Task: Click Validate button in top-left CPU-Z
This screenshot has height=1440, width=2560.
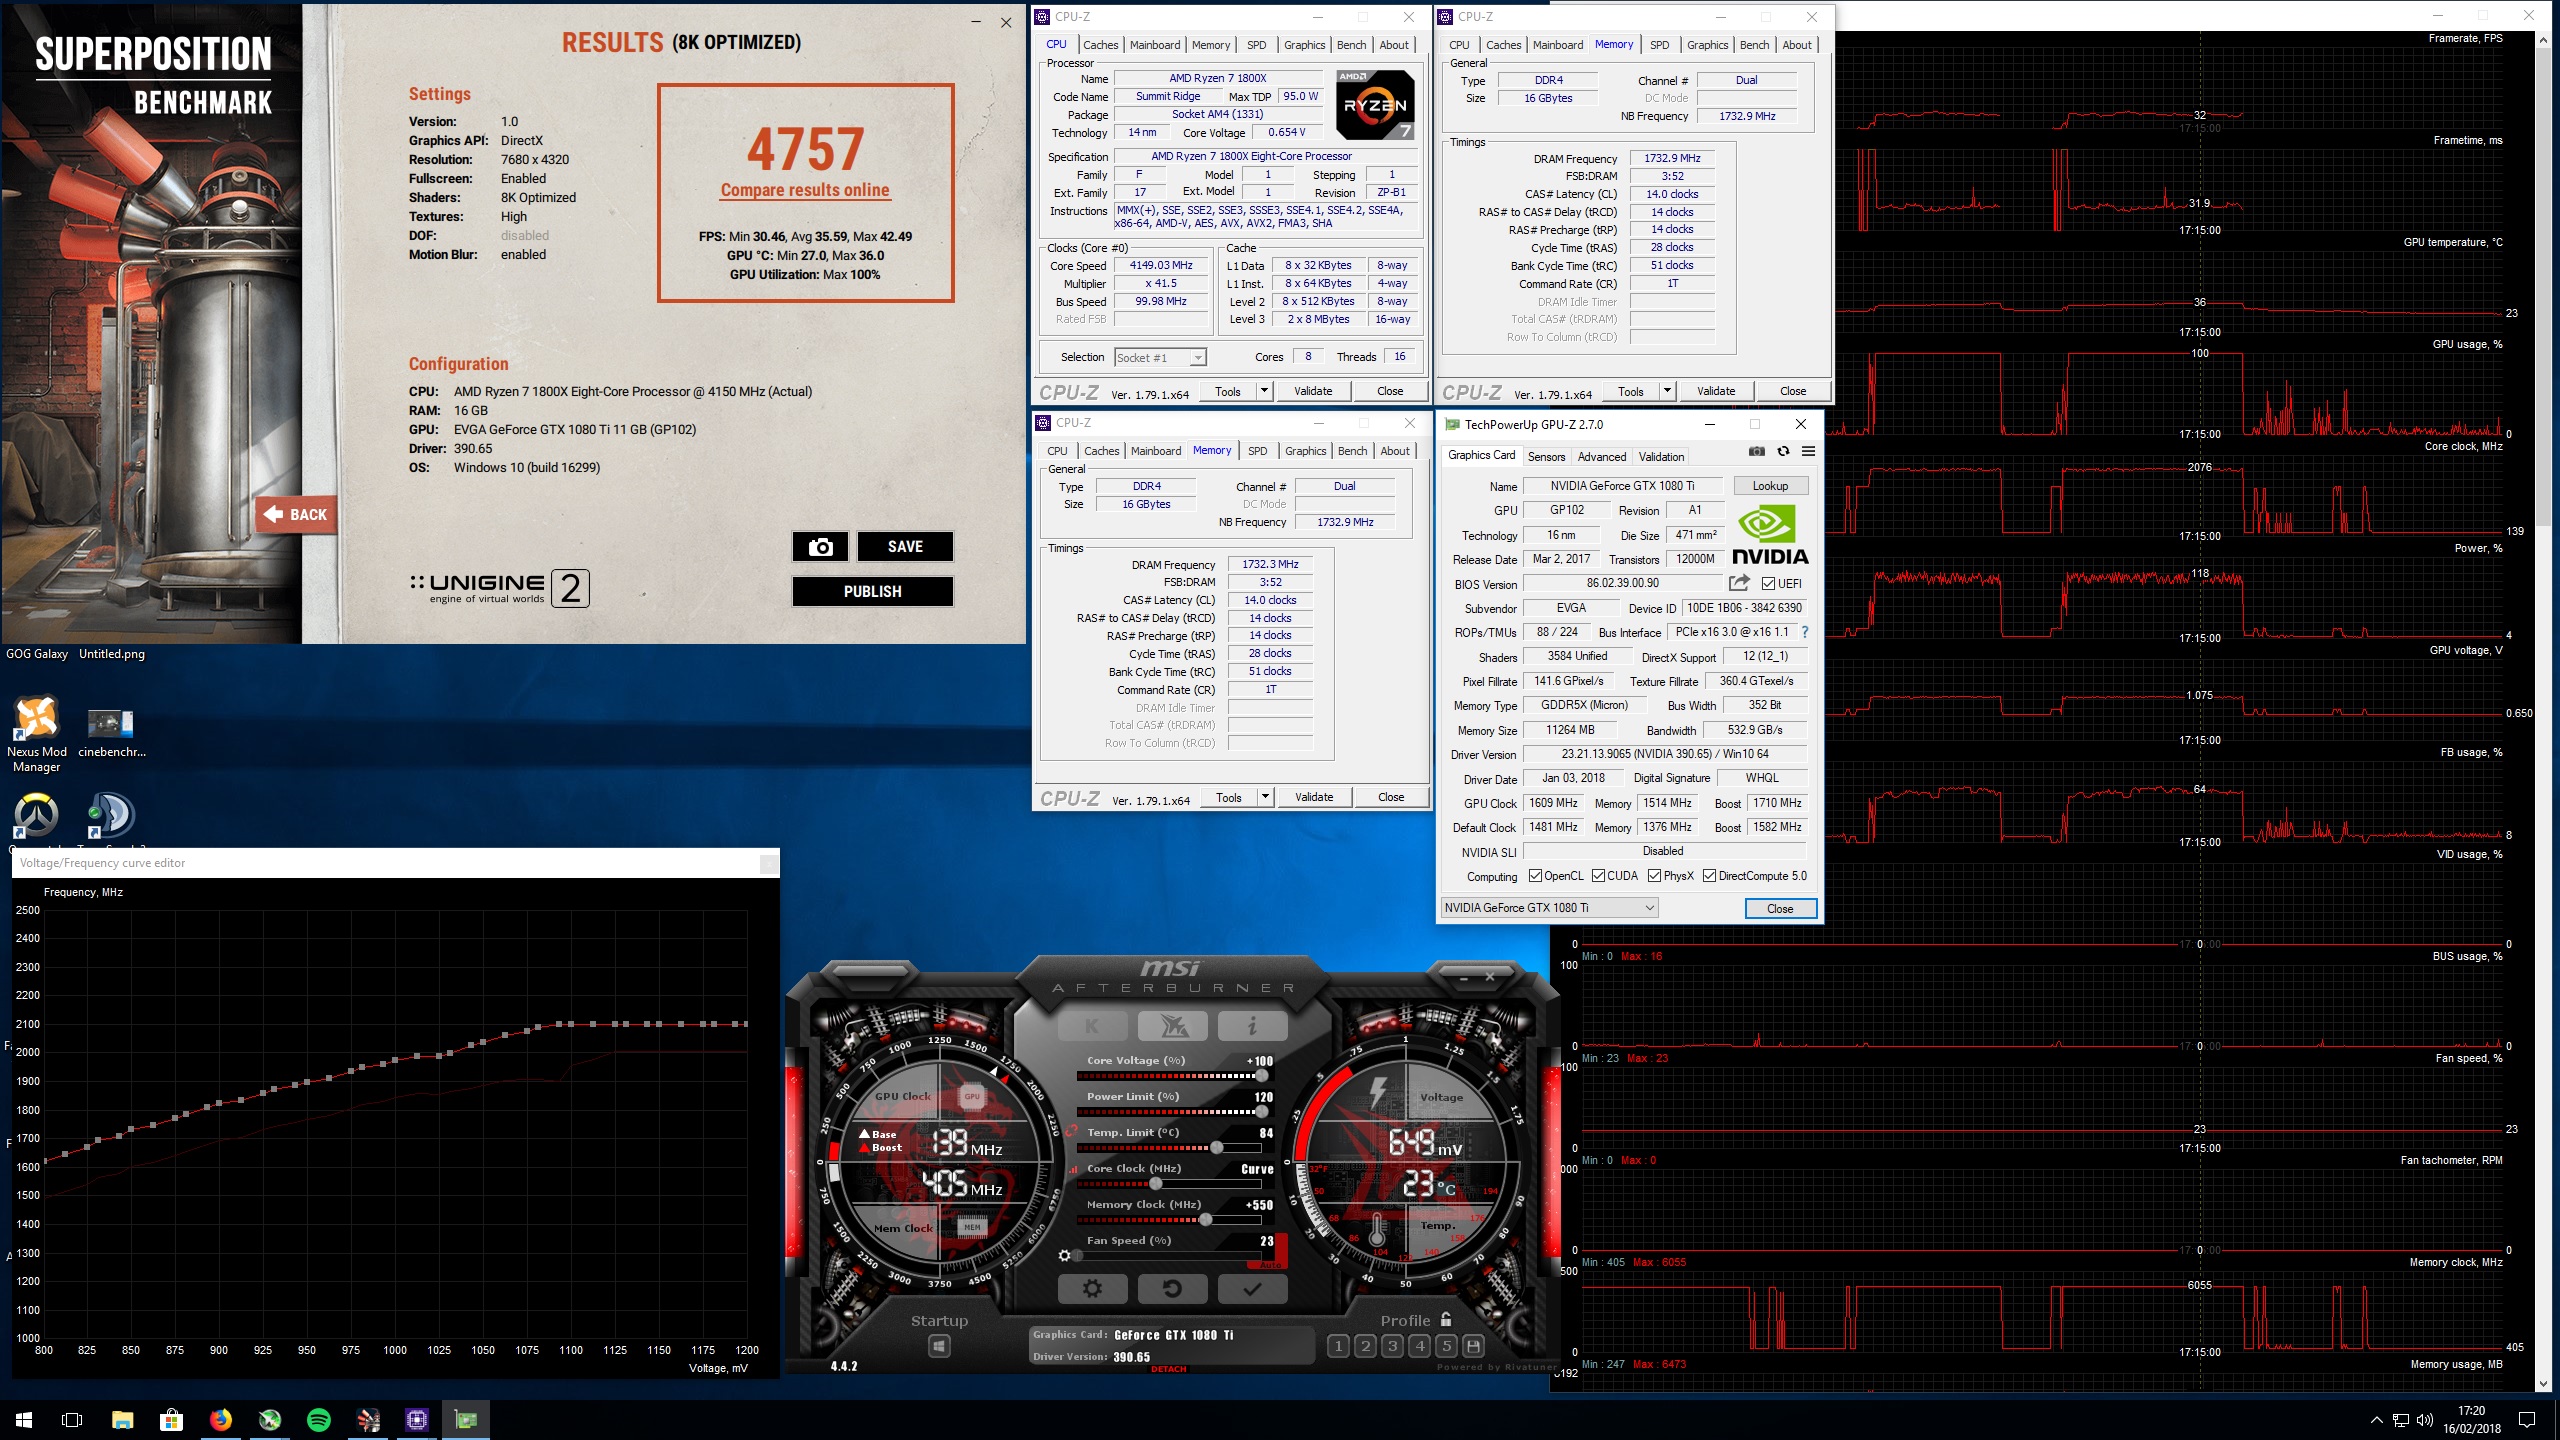Action: pos(1313,391)
